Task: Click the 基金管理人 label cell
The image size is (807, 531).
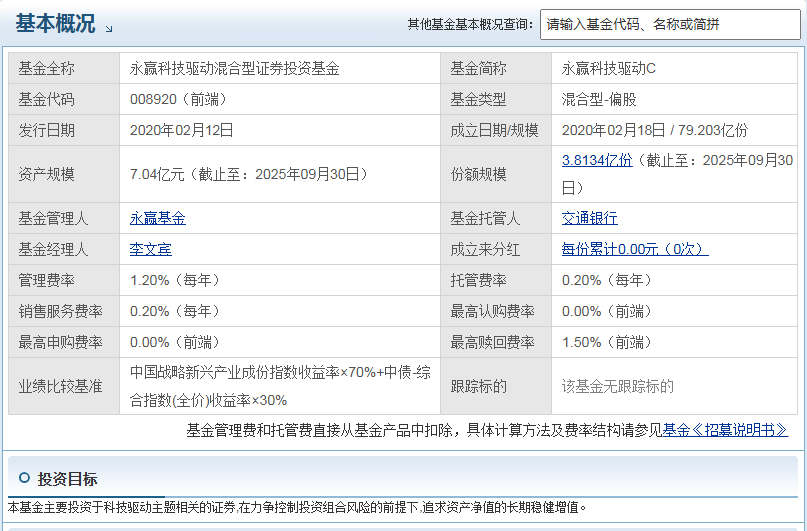Action: click(64, 218)
